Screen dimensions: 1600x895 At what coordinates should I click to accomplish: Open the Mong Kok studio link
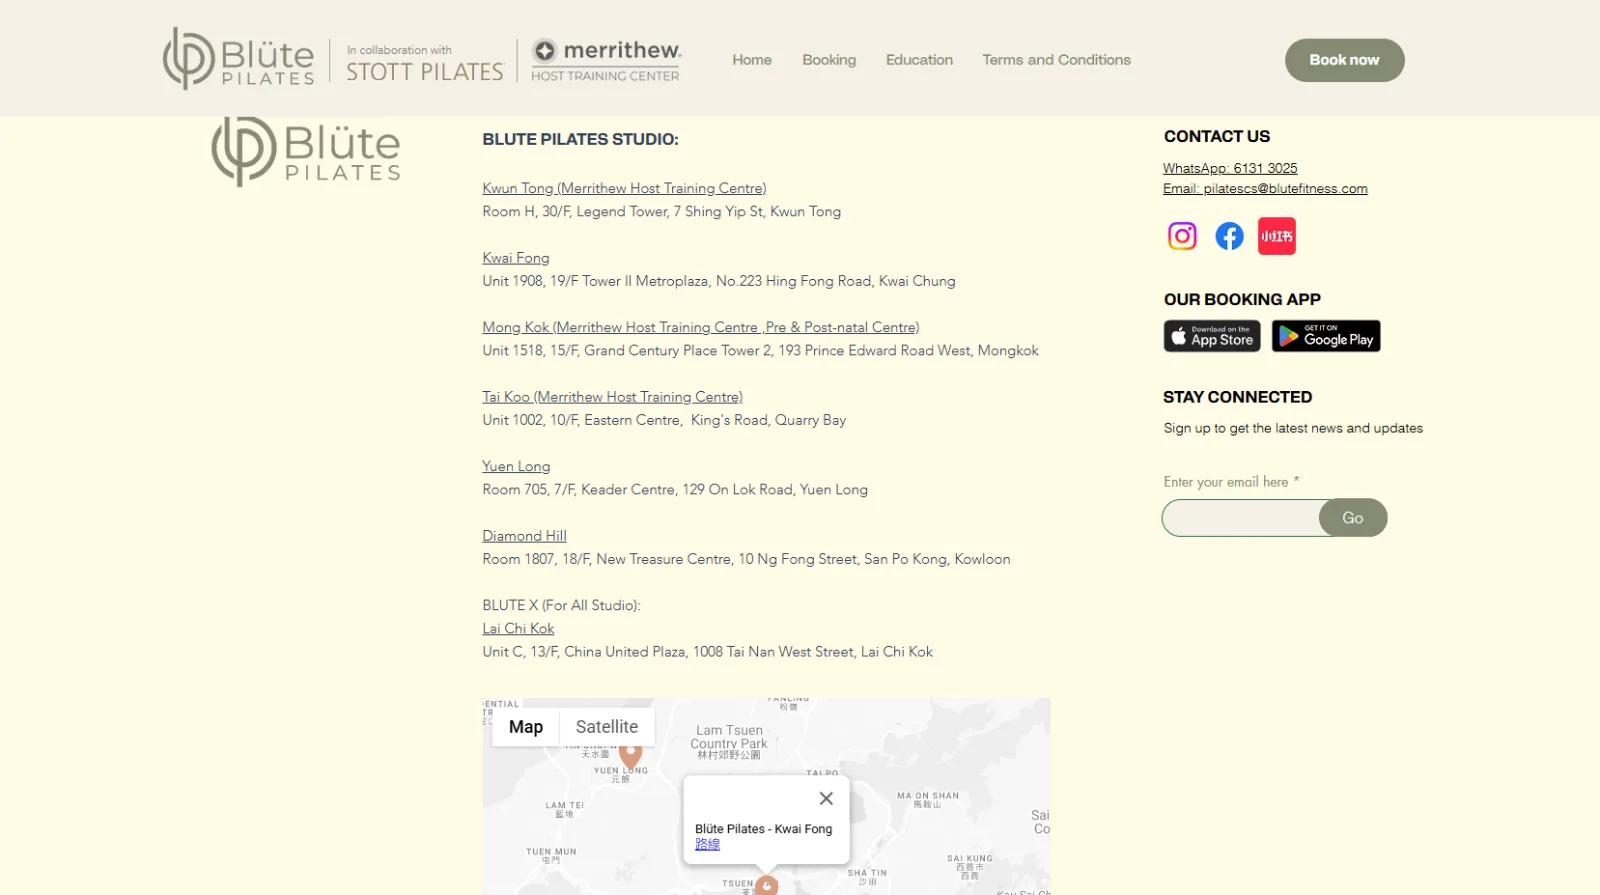(x=701, y=327)
